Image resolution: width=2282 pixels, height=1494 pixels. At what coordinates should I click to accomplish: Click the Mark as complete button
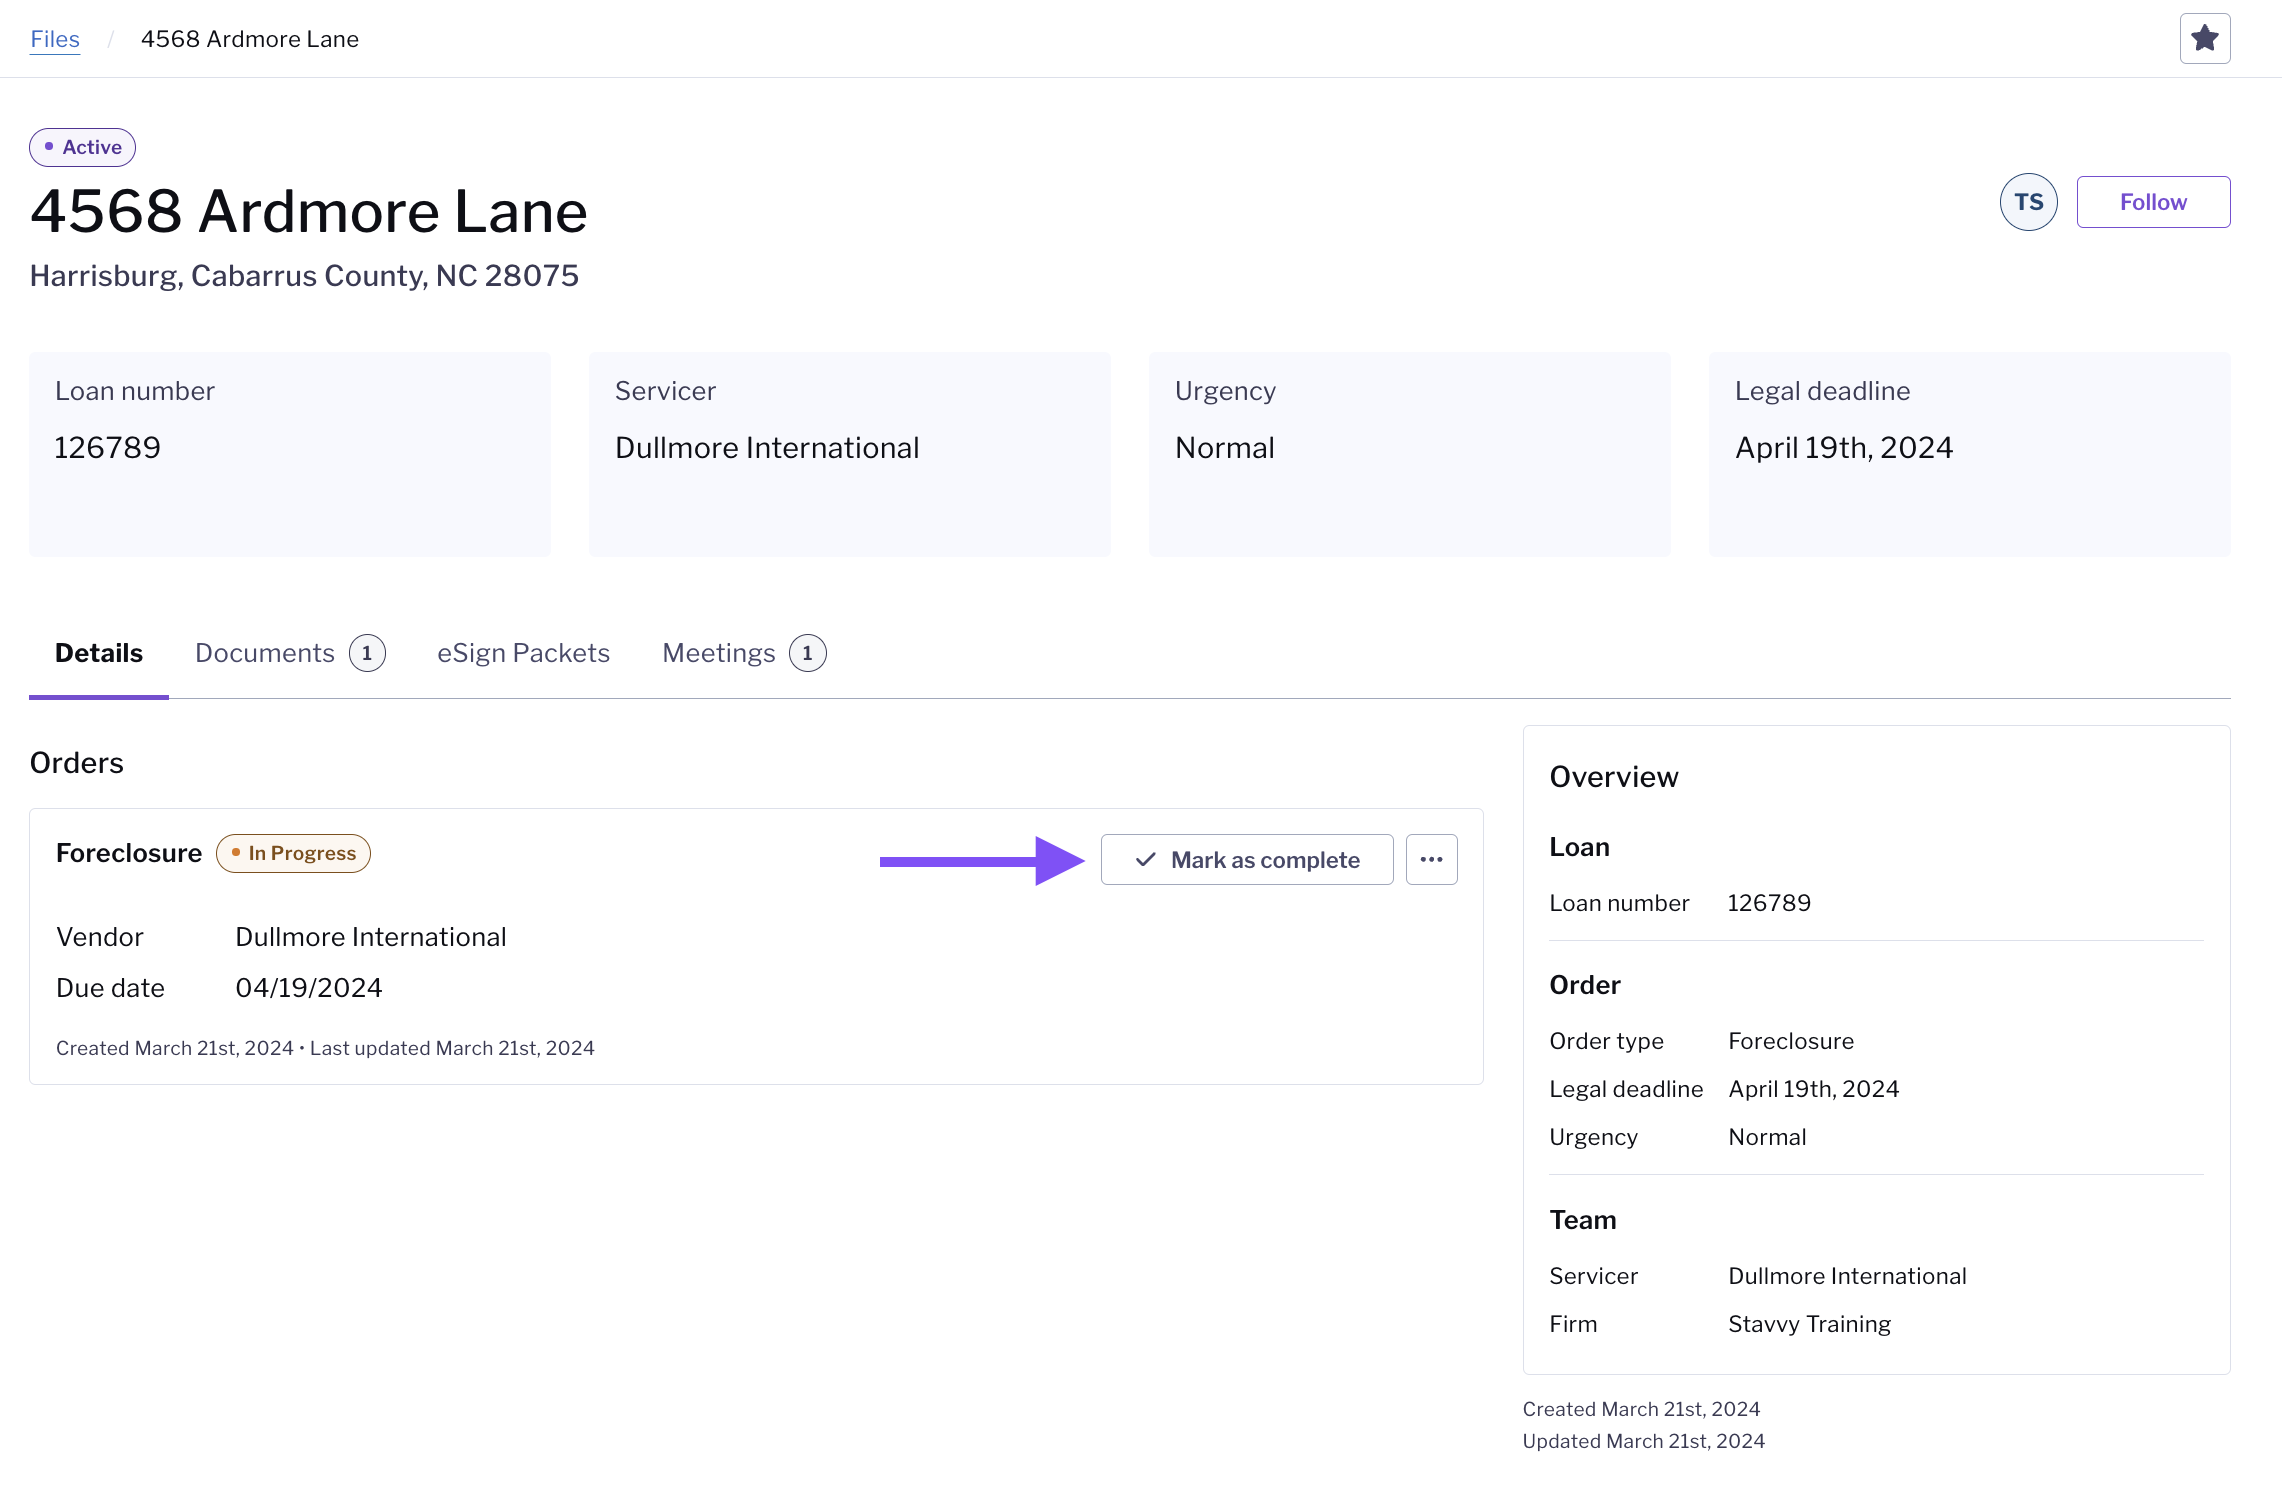[1246, 860]
